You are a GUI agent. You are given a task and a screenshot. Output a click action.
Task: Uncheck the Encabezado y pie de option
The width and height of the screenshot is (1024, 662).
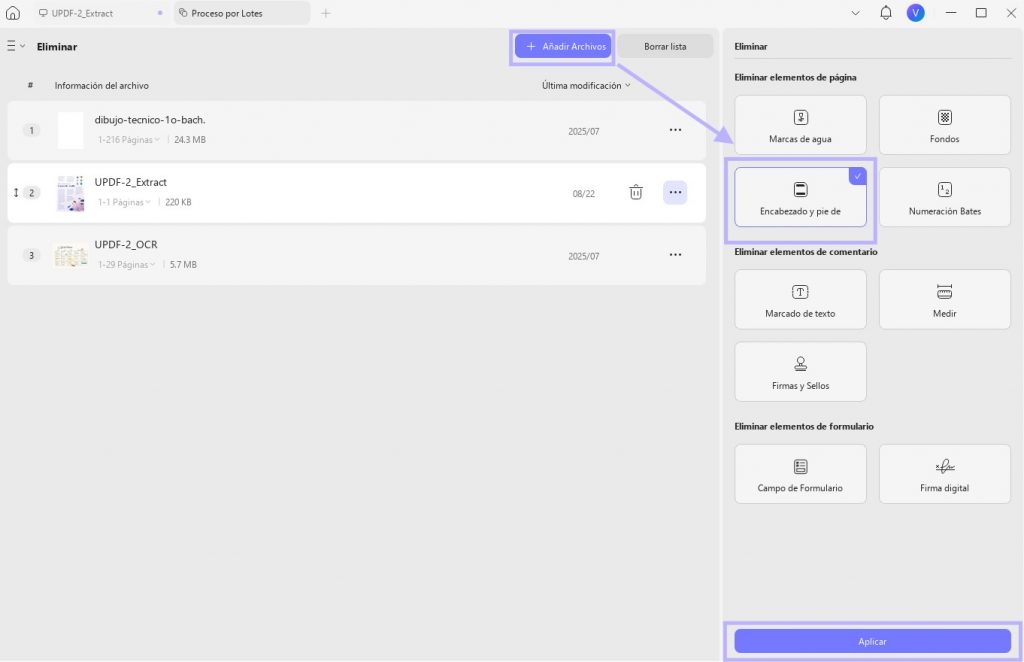pos(800,197)
